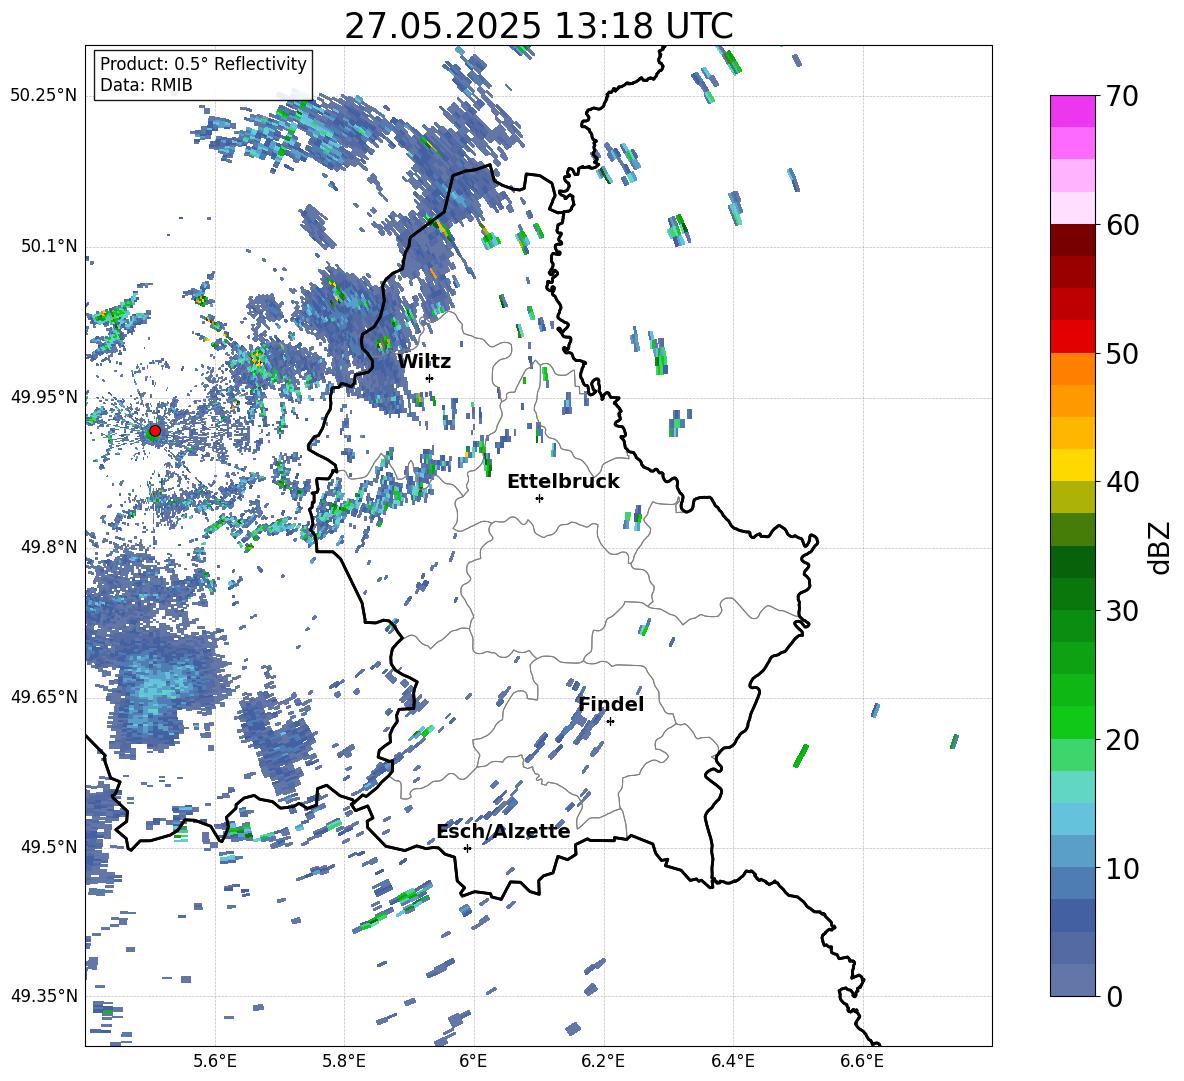Click the magenta 70 dBZ colorbar segment

coord(1072,111)
